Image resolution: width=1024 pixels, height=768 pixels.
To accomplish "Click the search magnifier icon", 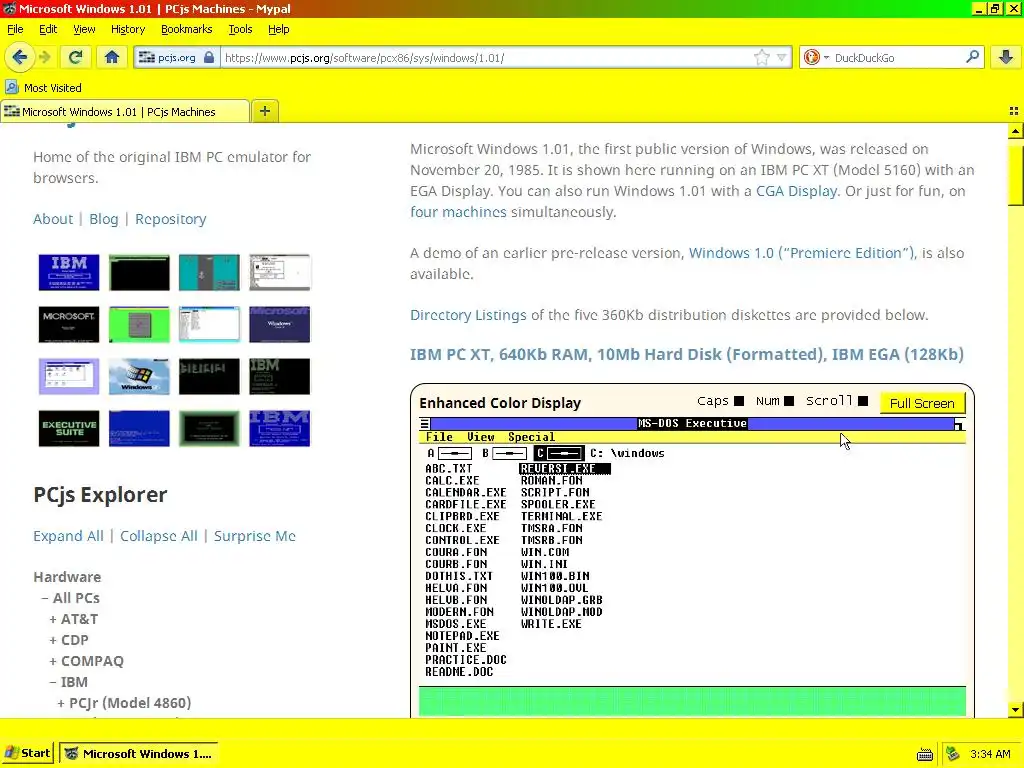I will pyautogui.click(x=972, y=57).
